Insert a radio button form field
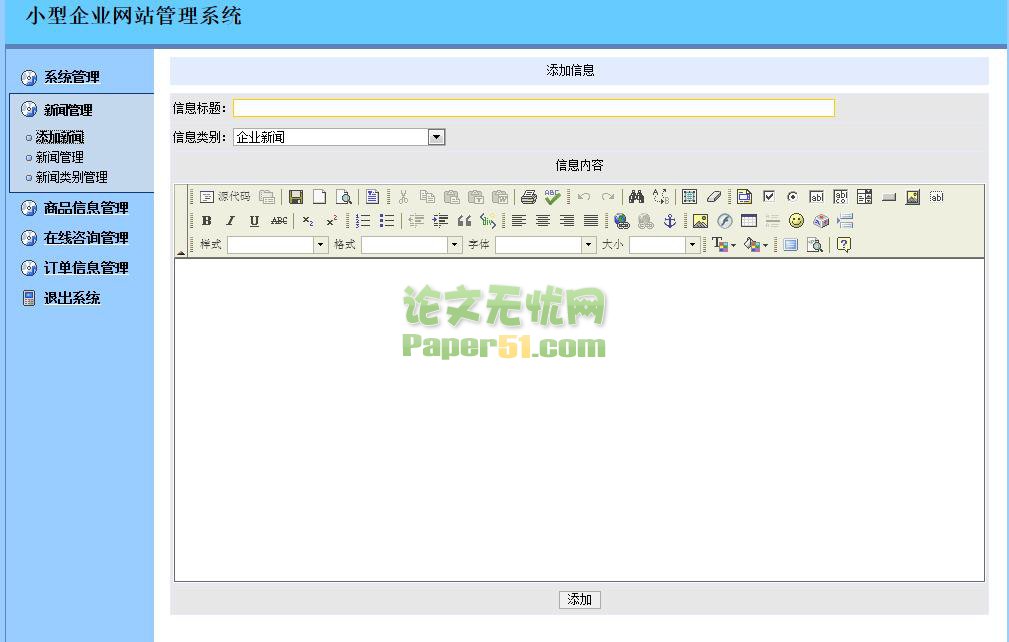Screen dimensions: 1009x642 [792, 197]
